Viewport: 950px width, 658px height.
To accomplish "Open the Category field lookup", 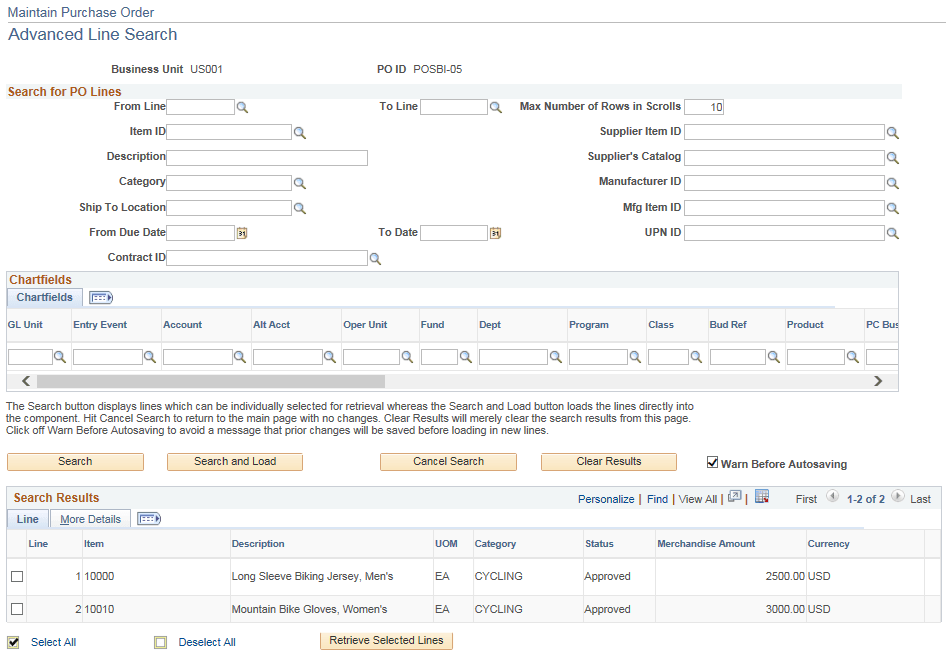I will pos(300,182).
